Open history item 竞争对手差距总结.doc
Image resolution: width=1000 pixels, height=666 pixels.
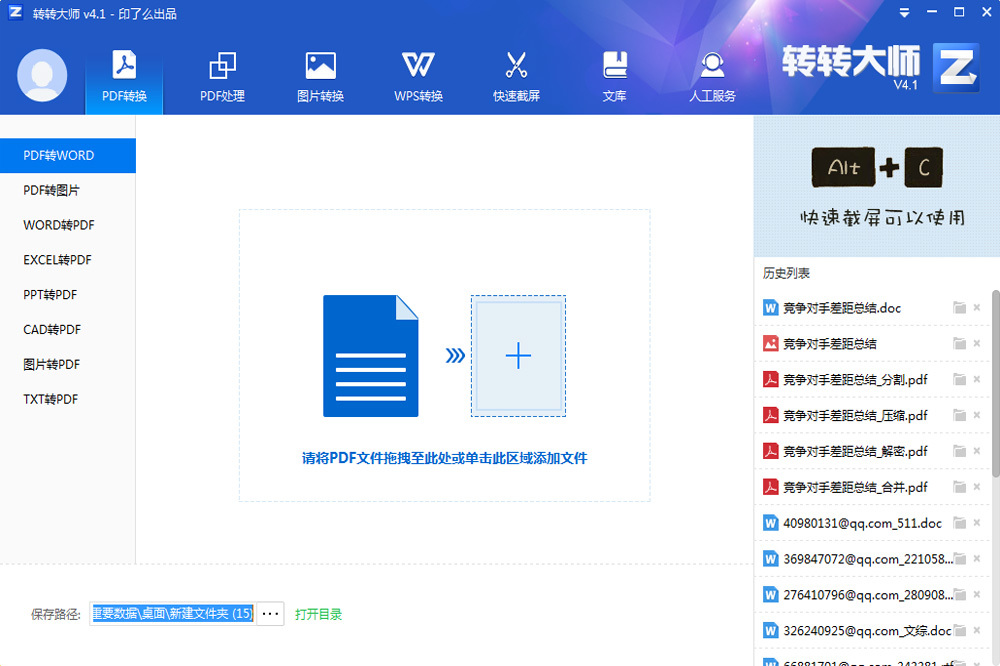click(842, 308)
